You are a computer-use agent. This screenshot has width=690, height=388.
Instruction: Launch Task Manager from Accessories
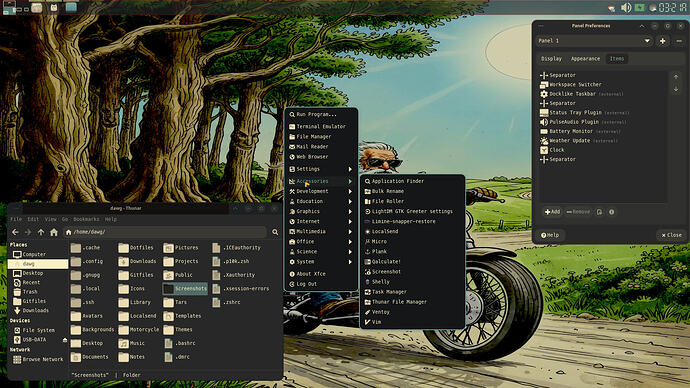pos(412,292)
